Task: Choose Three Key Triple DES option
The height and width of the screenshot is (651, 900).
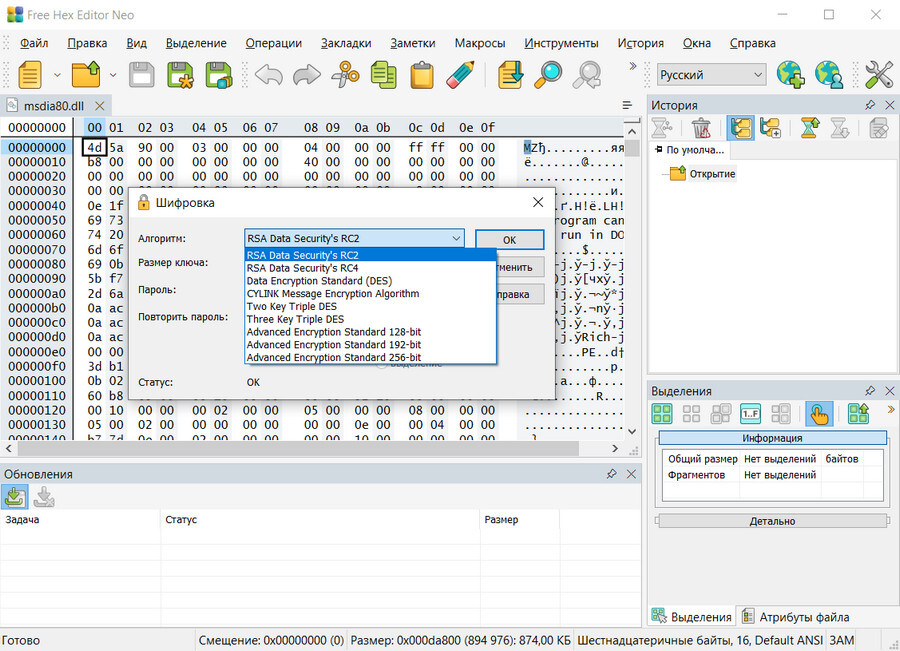Action: click(x=370, y=319)
